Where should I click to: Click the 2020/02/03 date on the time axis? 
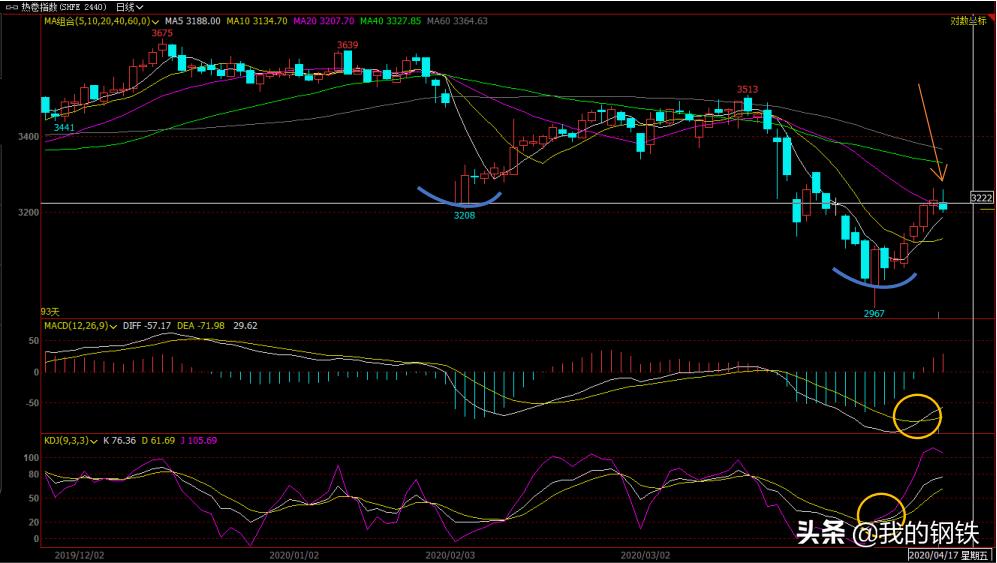point(451,554)
